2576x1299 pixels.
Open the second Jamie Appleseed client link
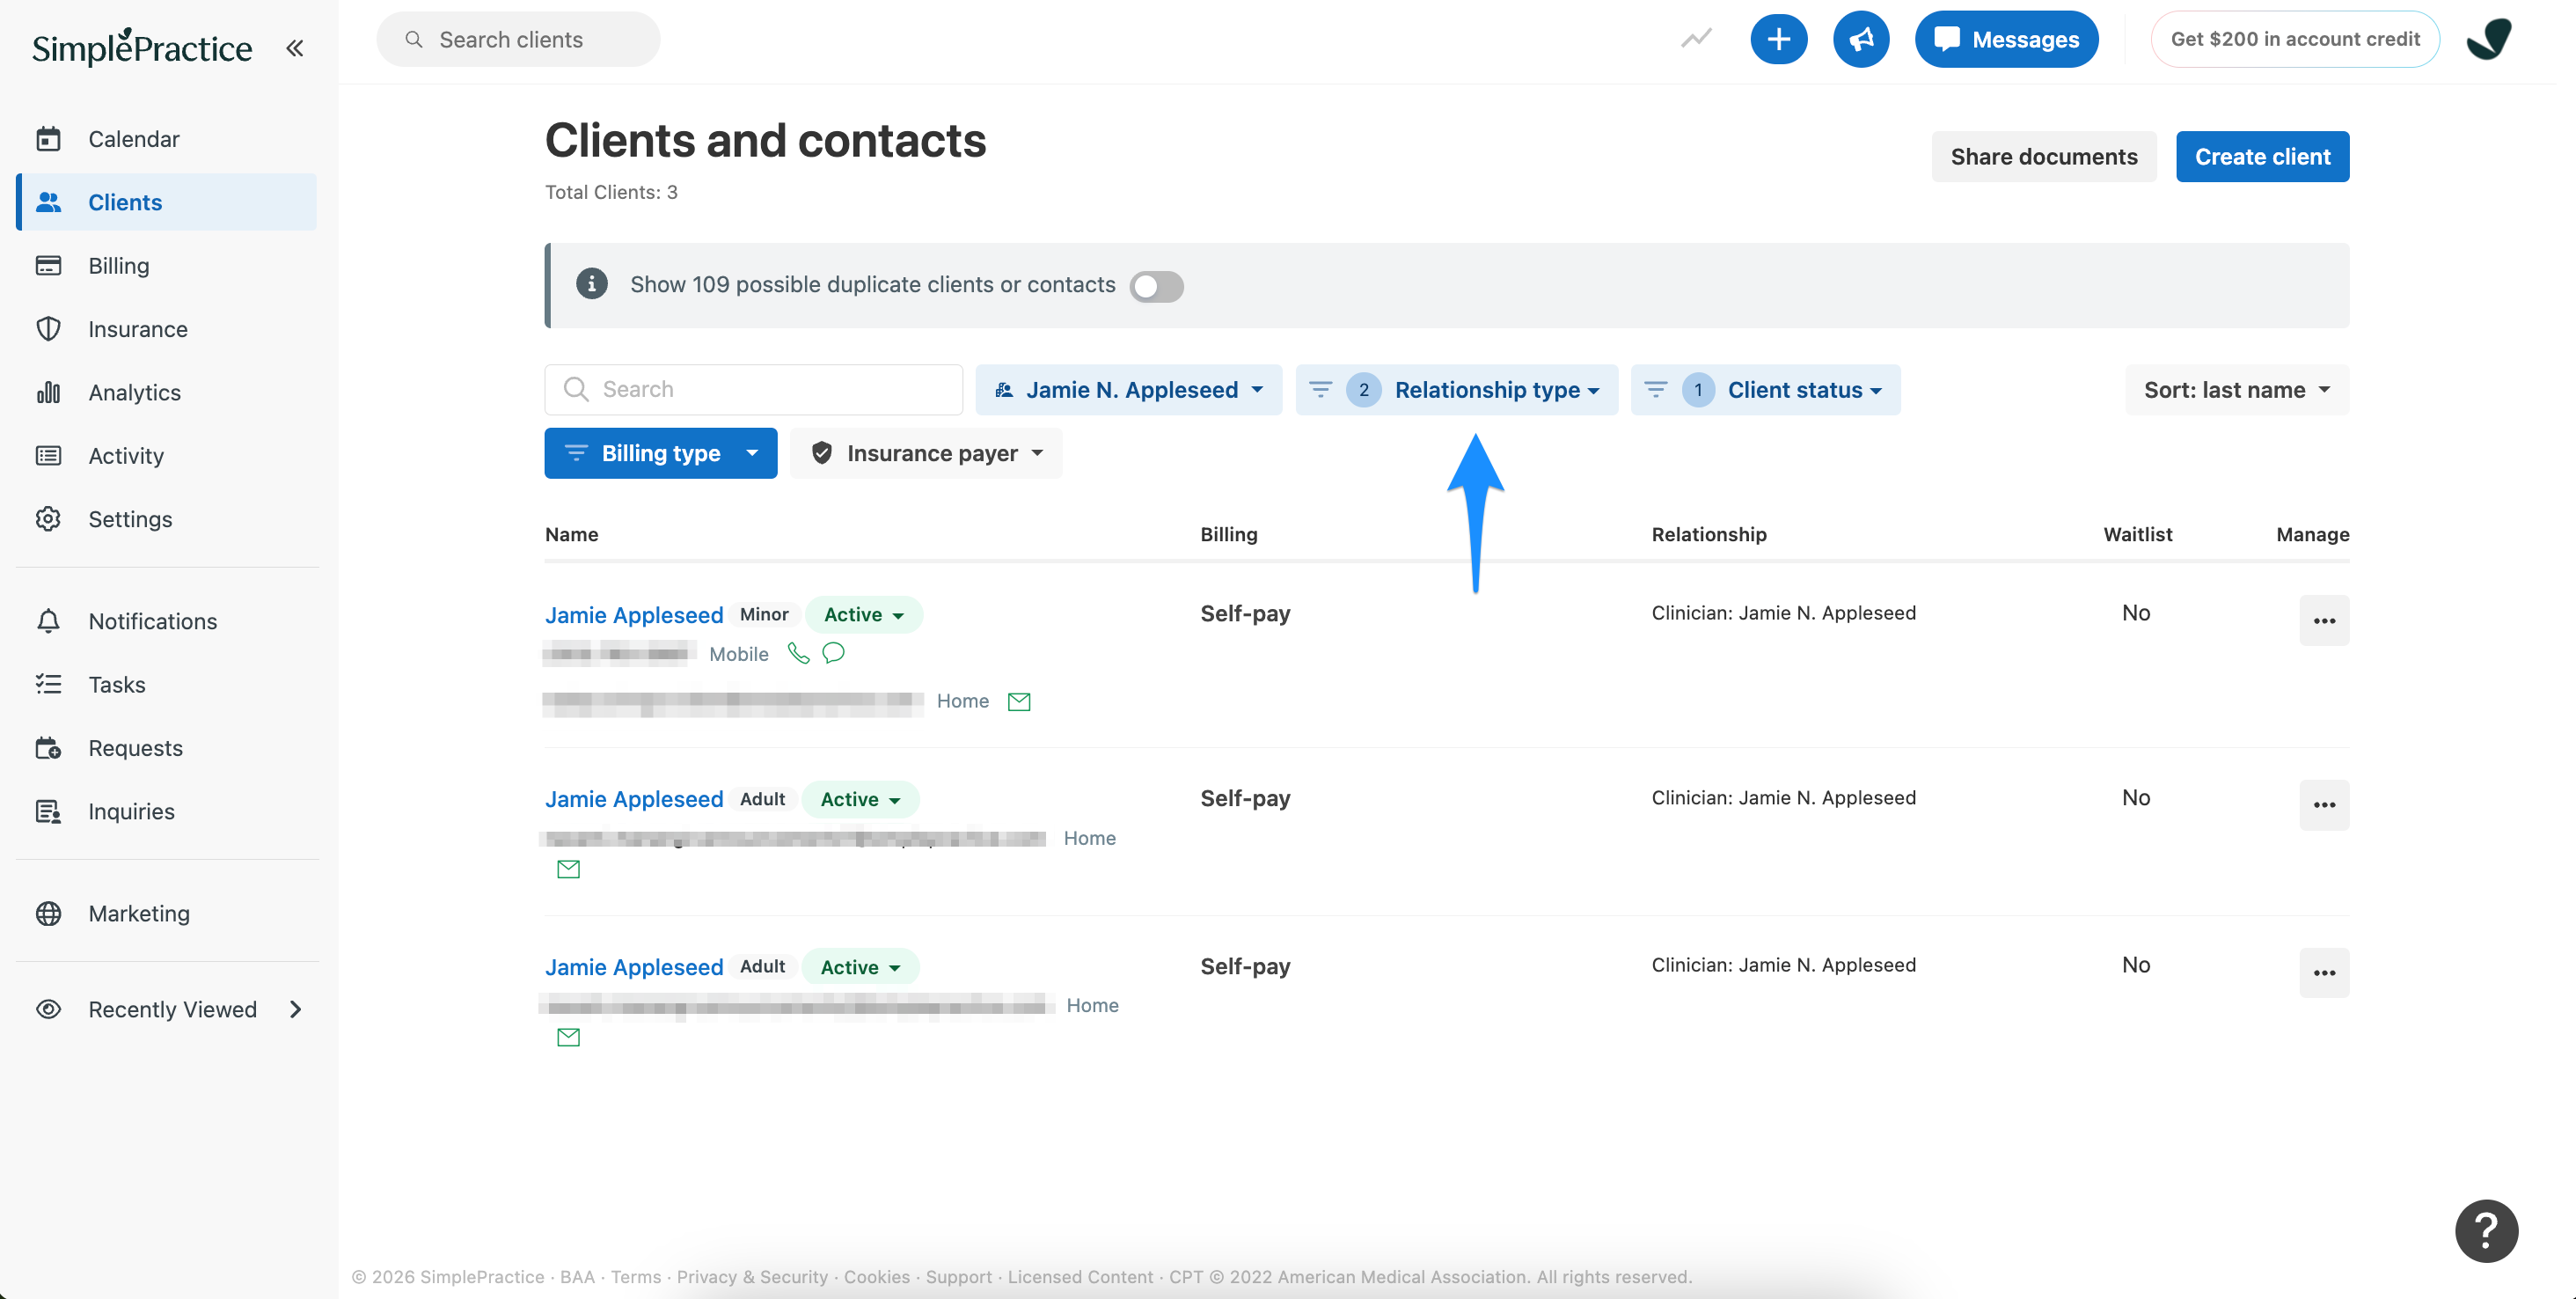tap(633, 799)
